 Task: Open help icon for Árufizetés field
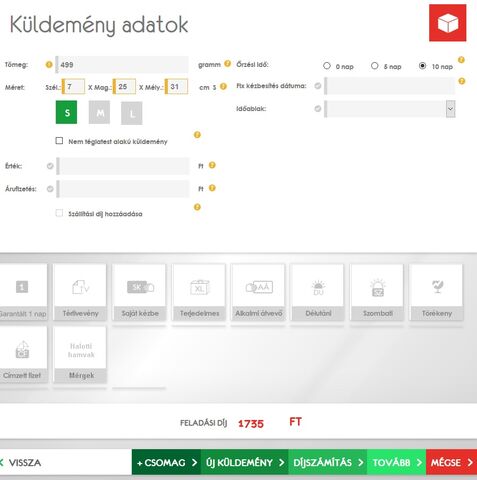click(x=212, y=188)
